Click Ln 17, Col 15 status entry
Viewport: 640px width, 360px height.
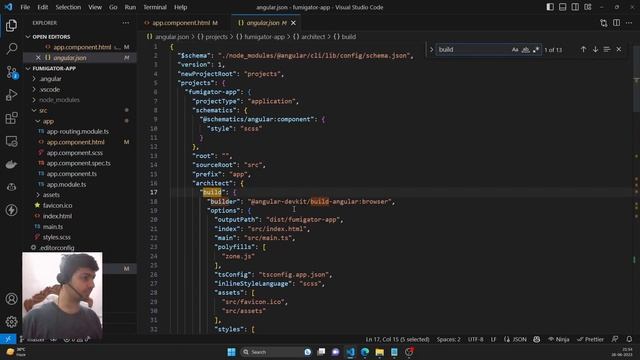397,339
